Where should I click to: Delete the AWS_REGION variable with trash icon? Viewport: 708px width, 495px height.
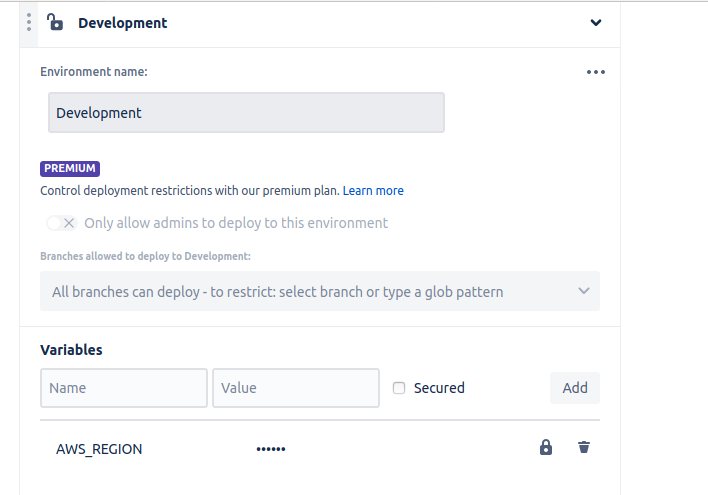tap(584, 447)
